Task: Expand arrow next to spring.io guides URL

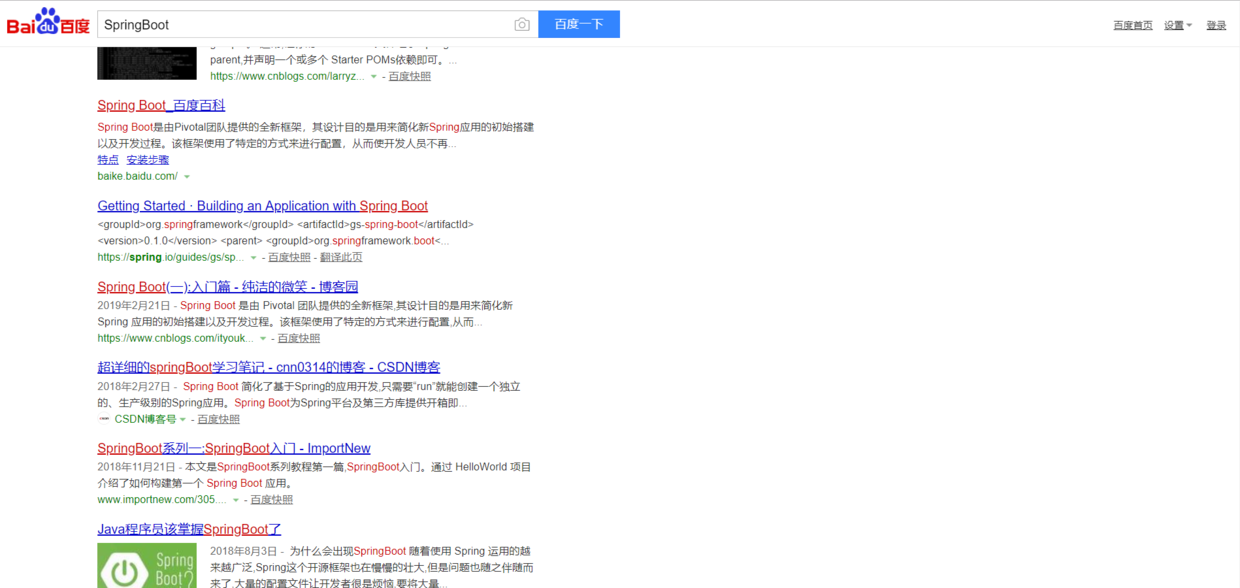Action: (253, 258)
